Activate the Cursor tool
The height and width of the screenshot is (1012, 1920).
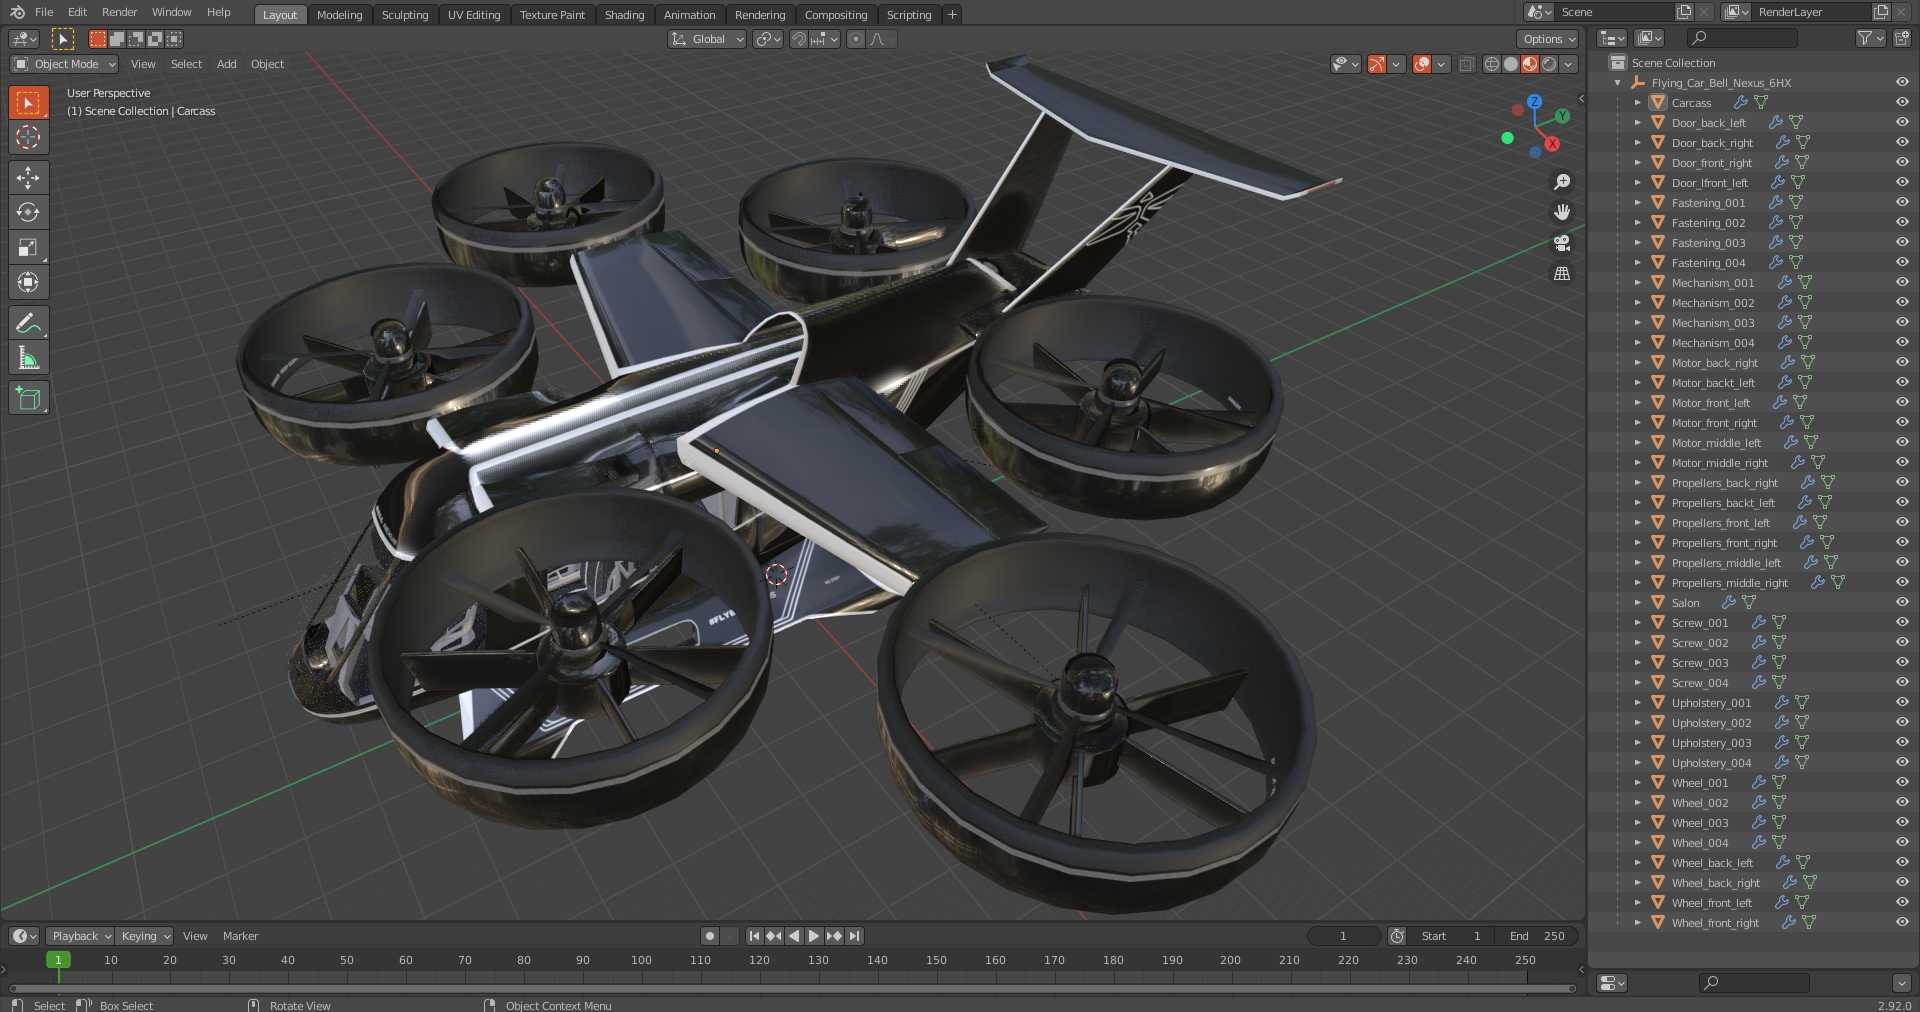click(28, 137)
